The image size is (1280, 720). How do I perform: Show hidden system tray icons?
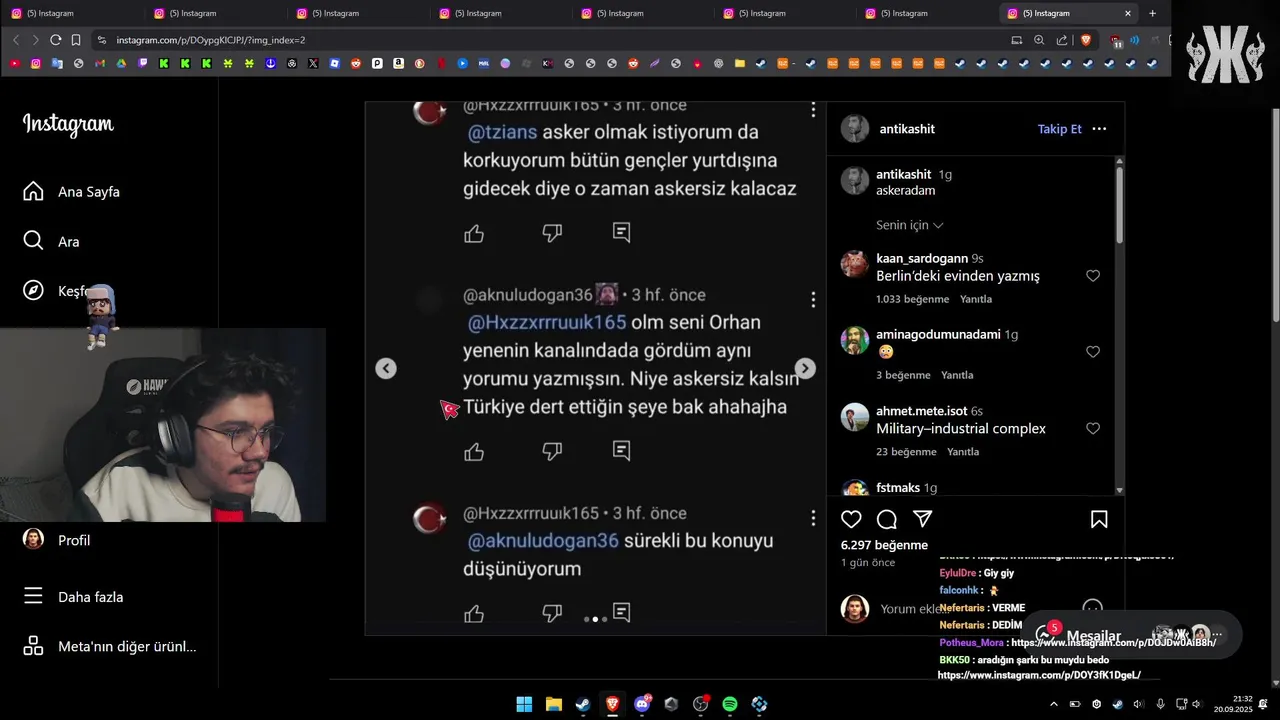click(x=1053, y=704)
